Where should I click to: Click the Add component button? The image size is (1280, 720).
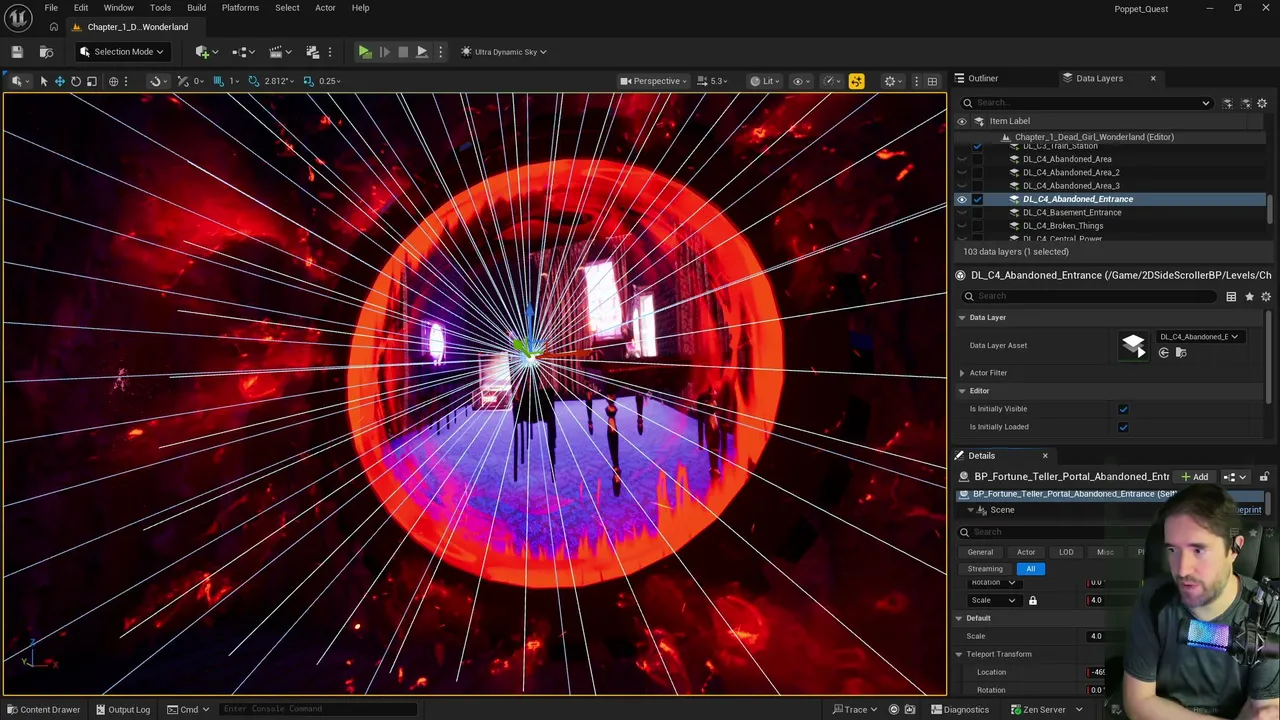1194,477
